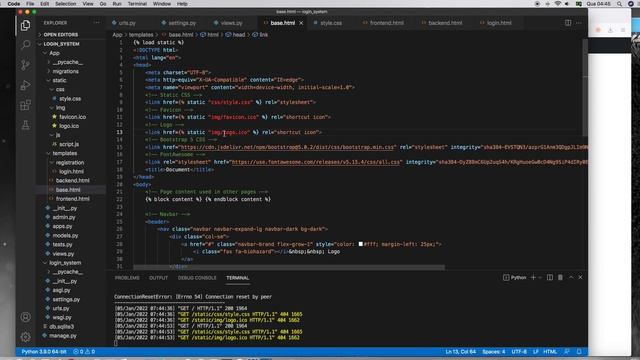640x360 pixels.
Task: Open the Selection menu in menu bar
Action: [65, 4]
